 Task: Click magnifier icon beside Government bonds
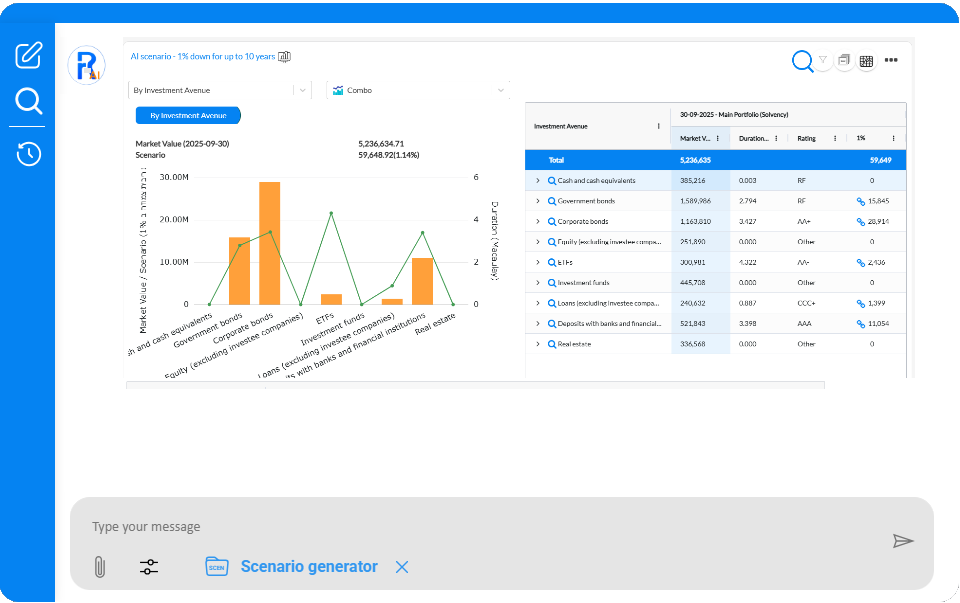[552, 201]
